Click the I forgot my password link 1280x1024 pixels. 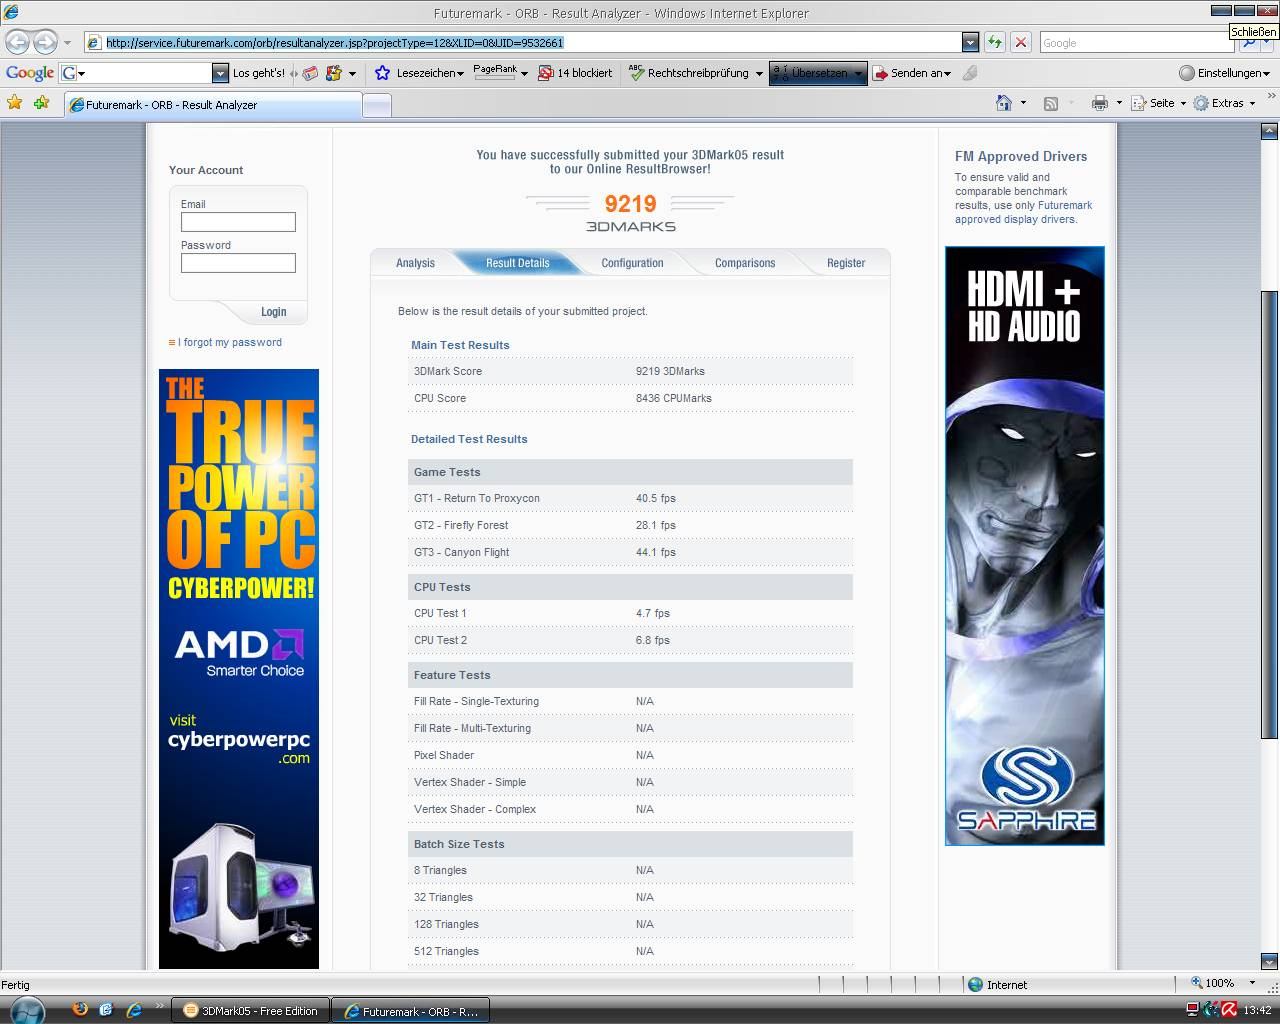pyautogui.click(x=230, y=342)
